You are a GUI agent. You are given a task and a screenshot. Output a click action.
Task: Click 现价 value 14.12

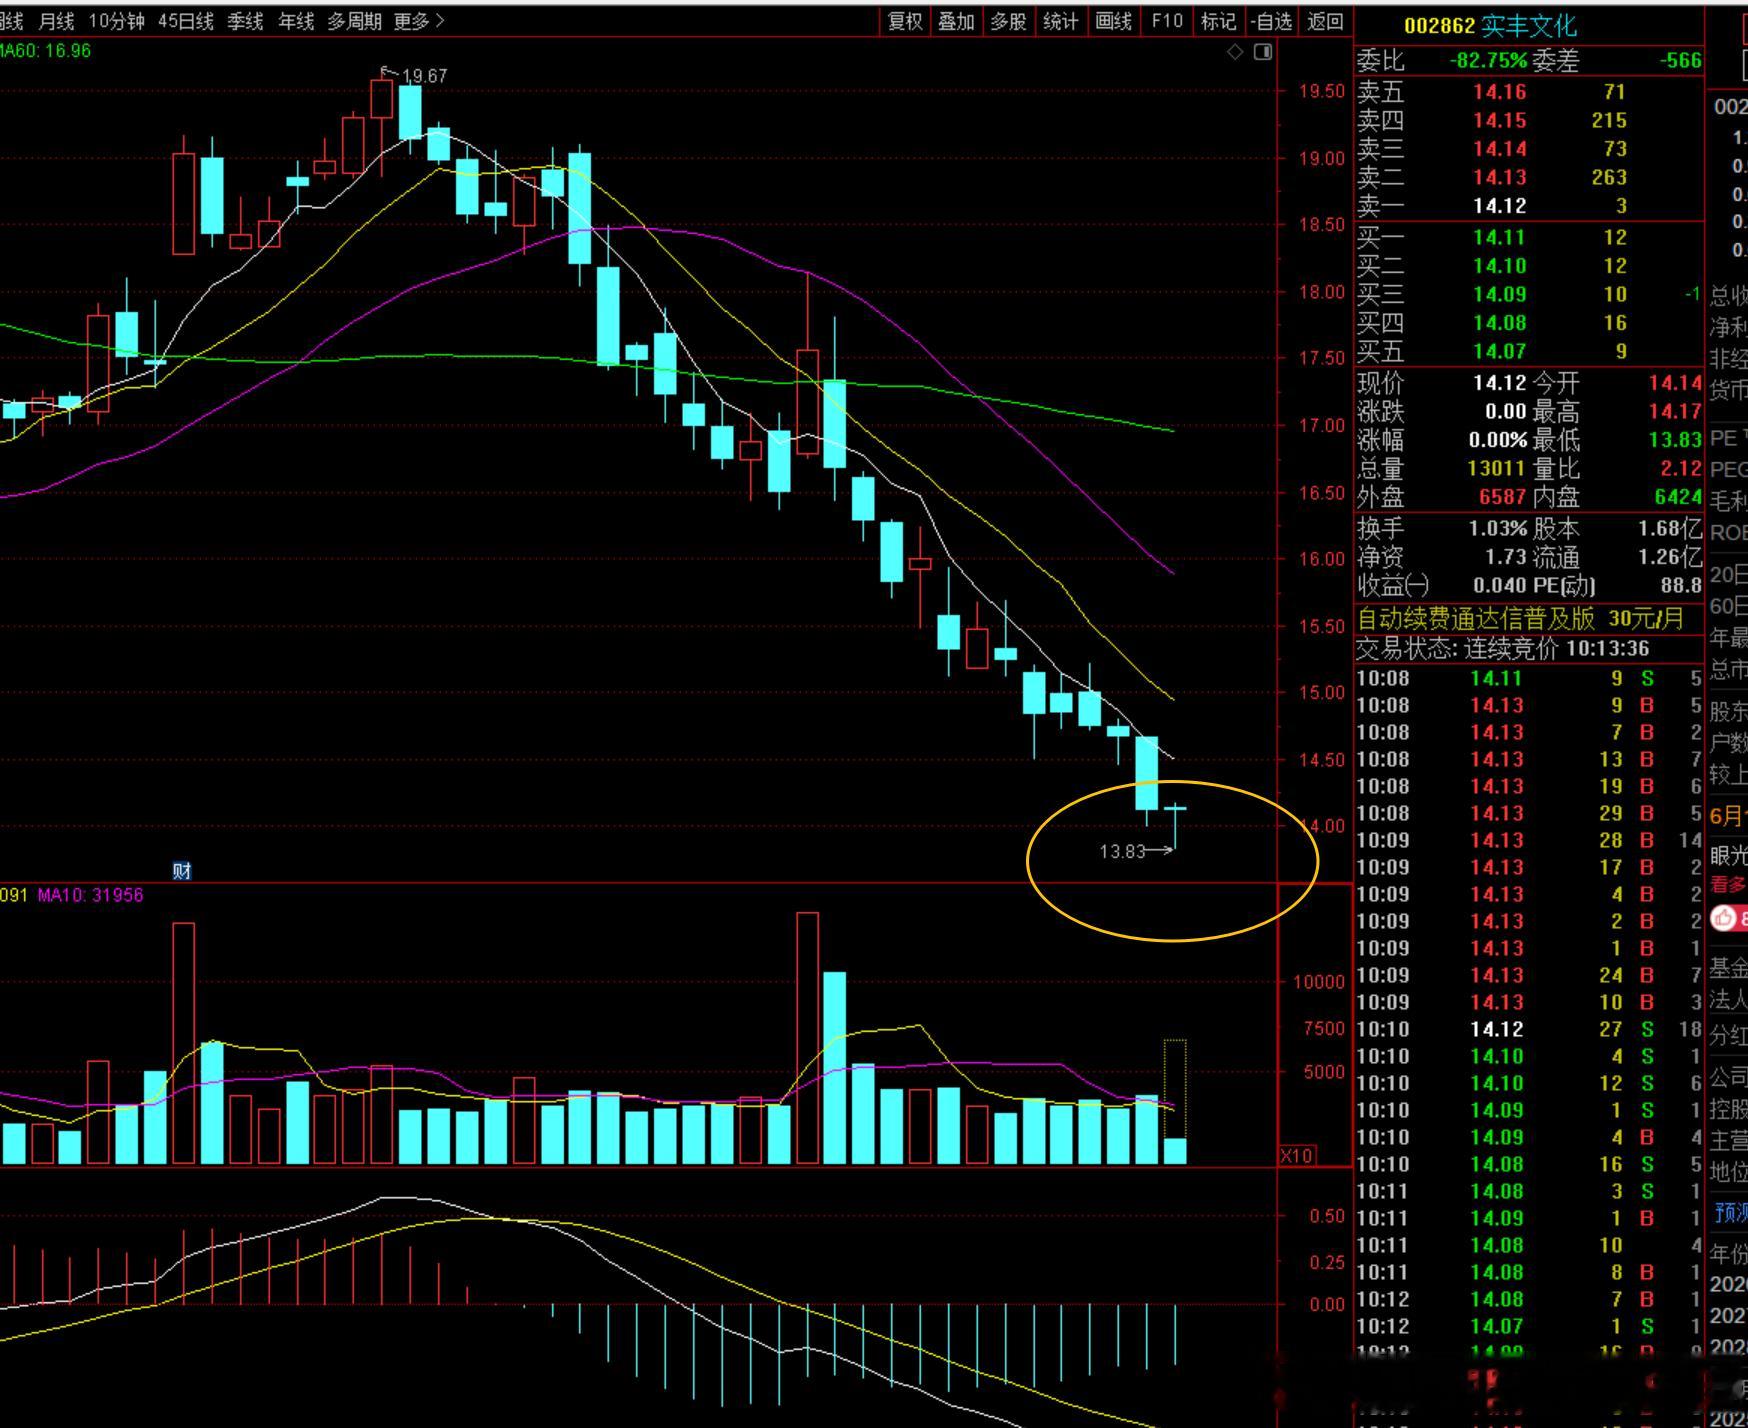coord(1499,383)
